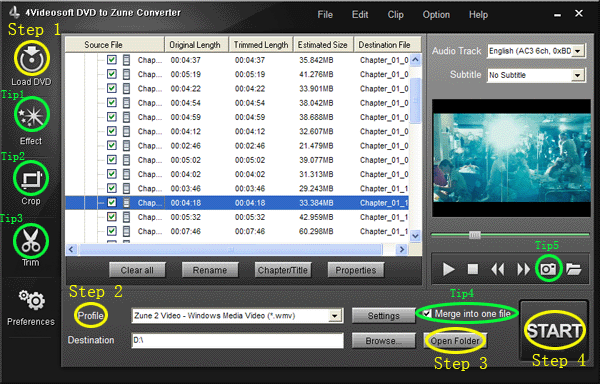Open profile Settings

(x=383, y=316)
